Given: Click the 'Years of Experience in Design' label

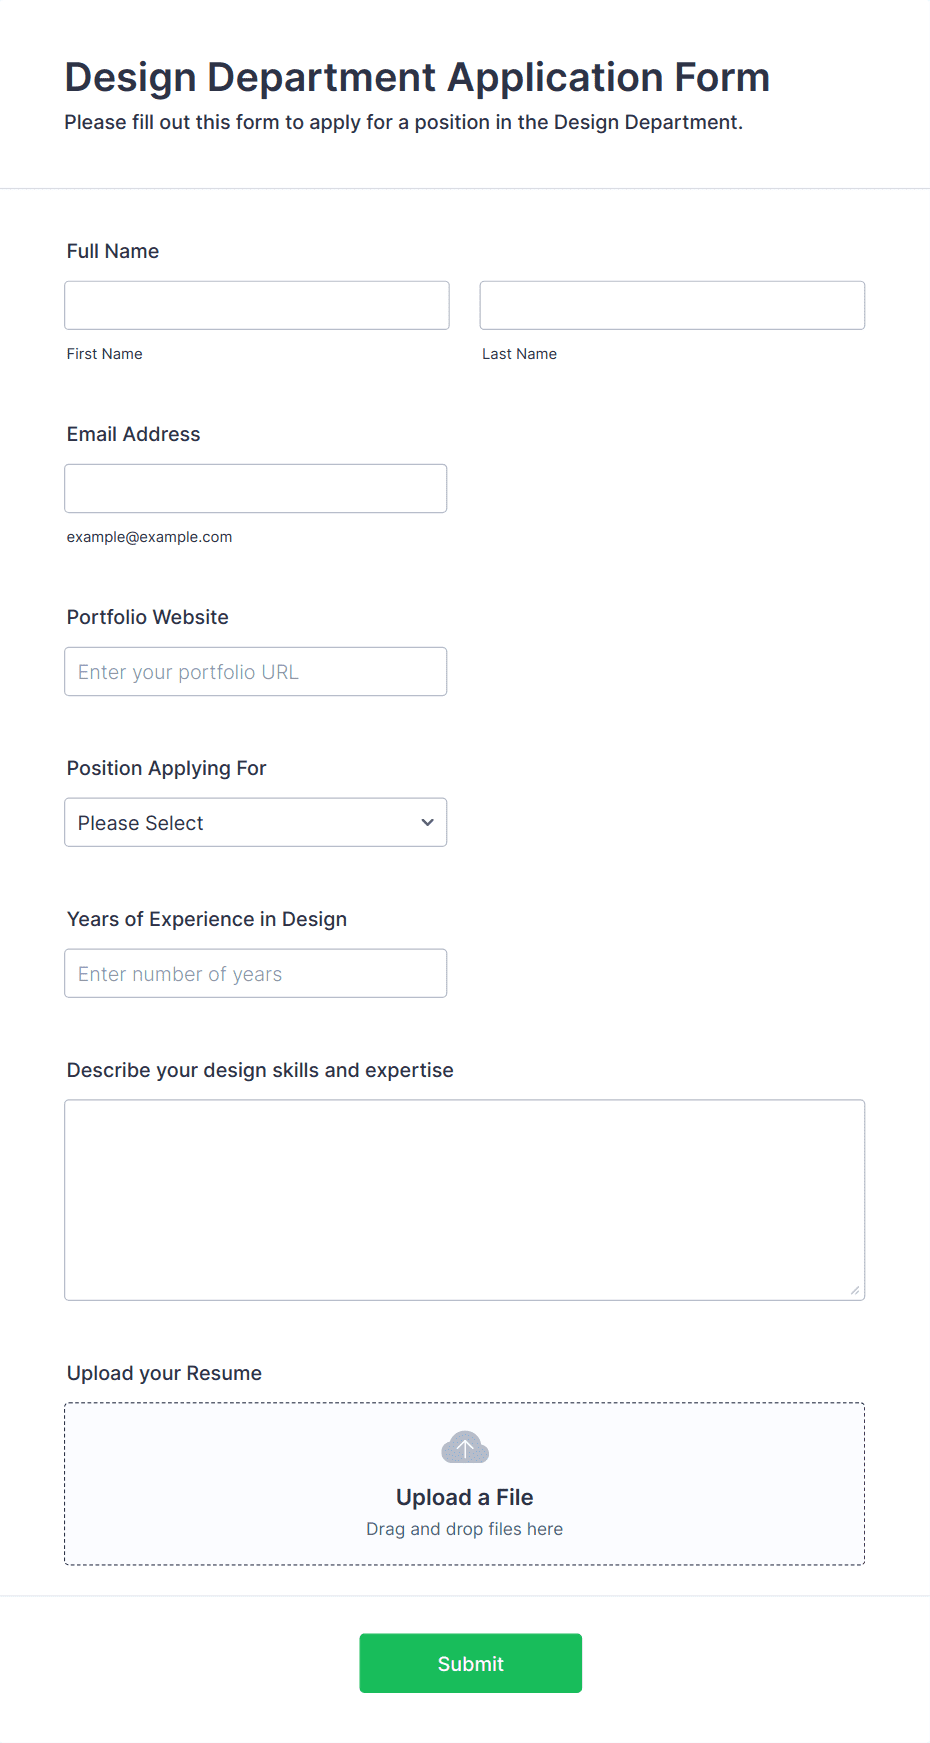Looking at the screenshot, I should [x=207, y=919].
